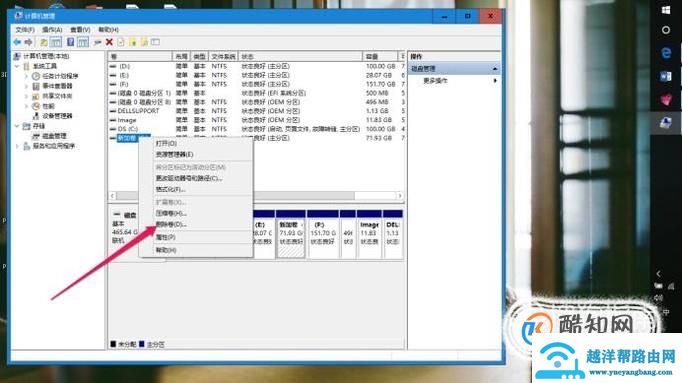Select the DELLSUPPORT row in volume list

click(257, 111)
